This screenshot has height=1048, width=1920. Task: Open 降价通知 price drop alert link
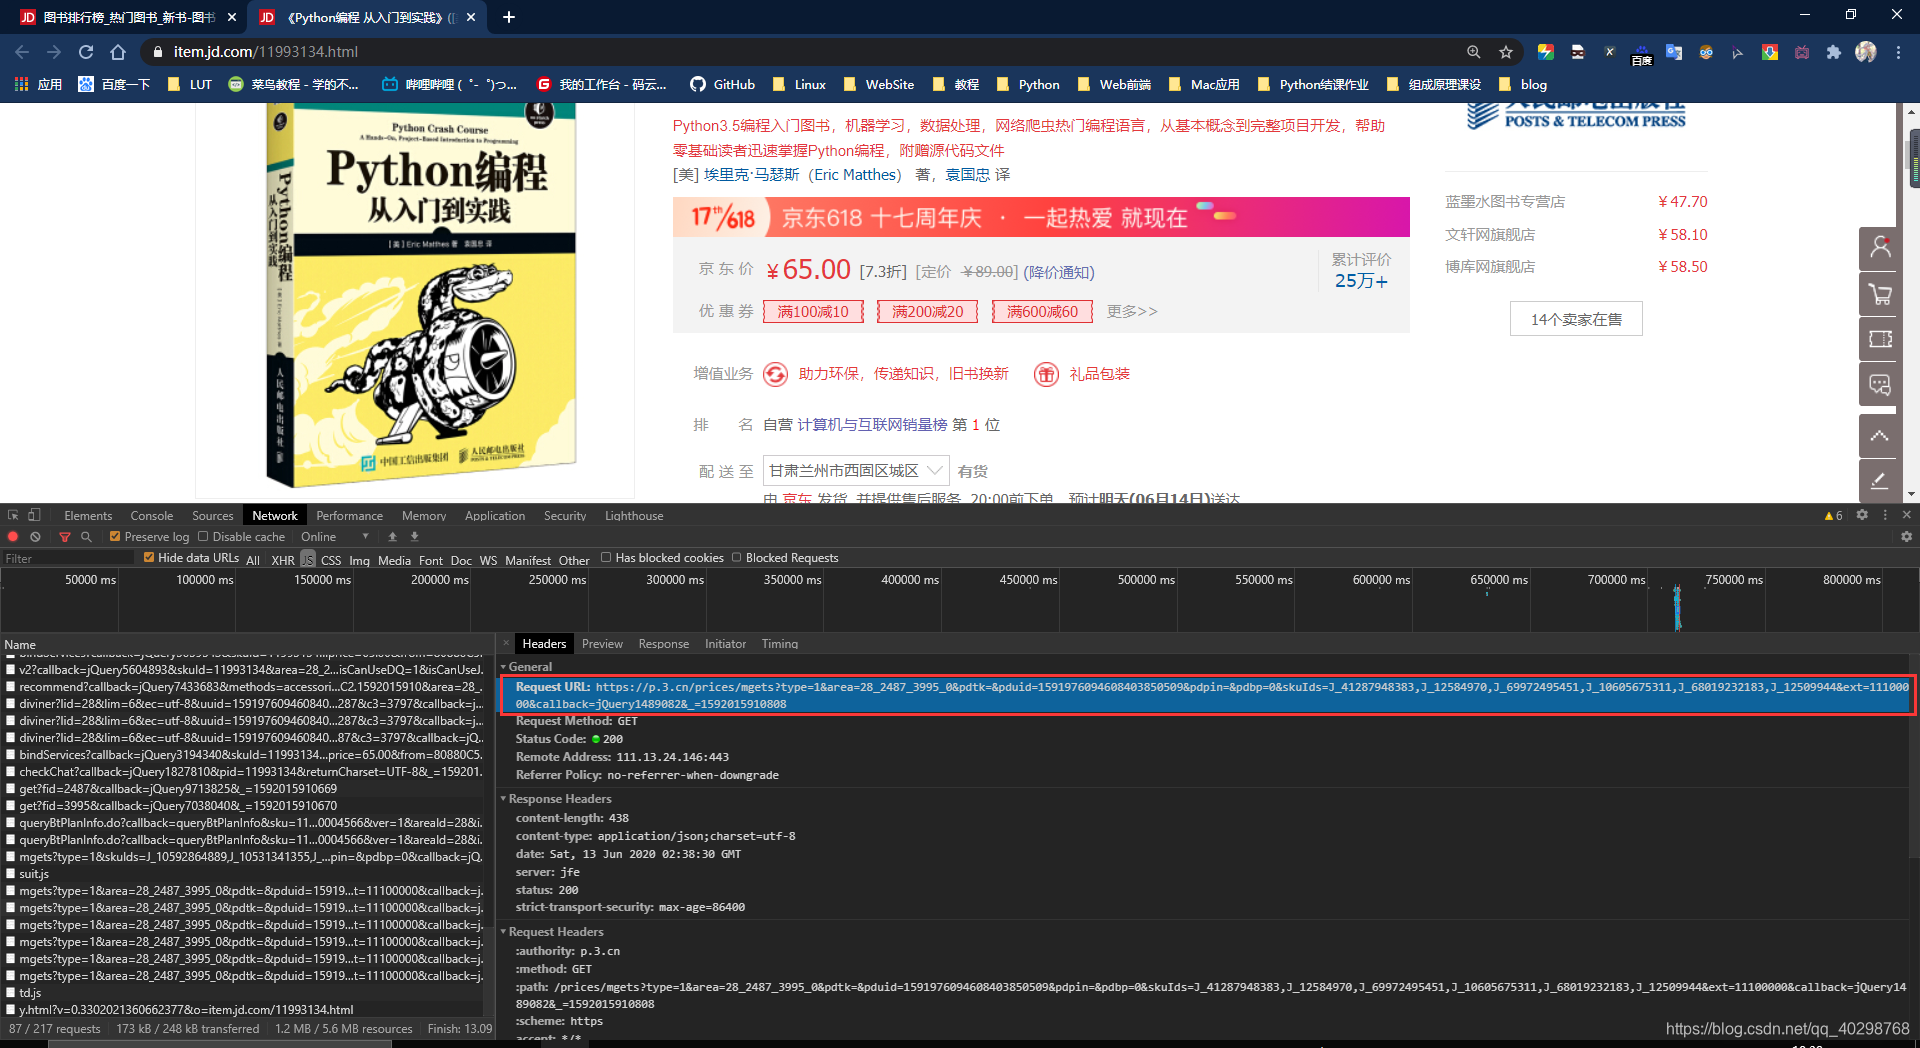[1059, 271]
